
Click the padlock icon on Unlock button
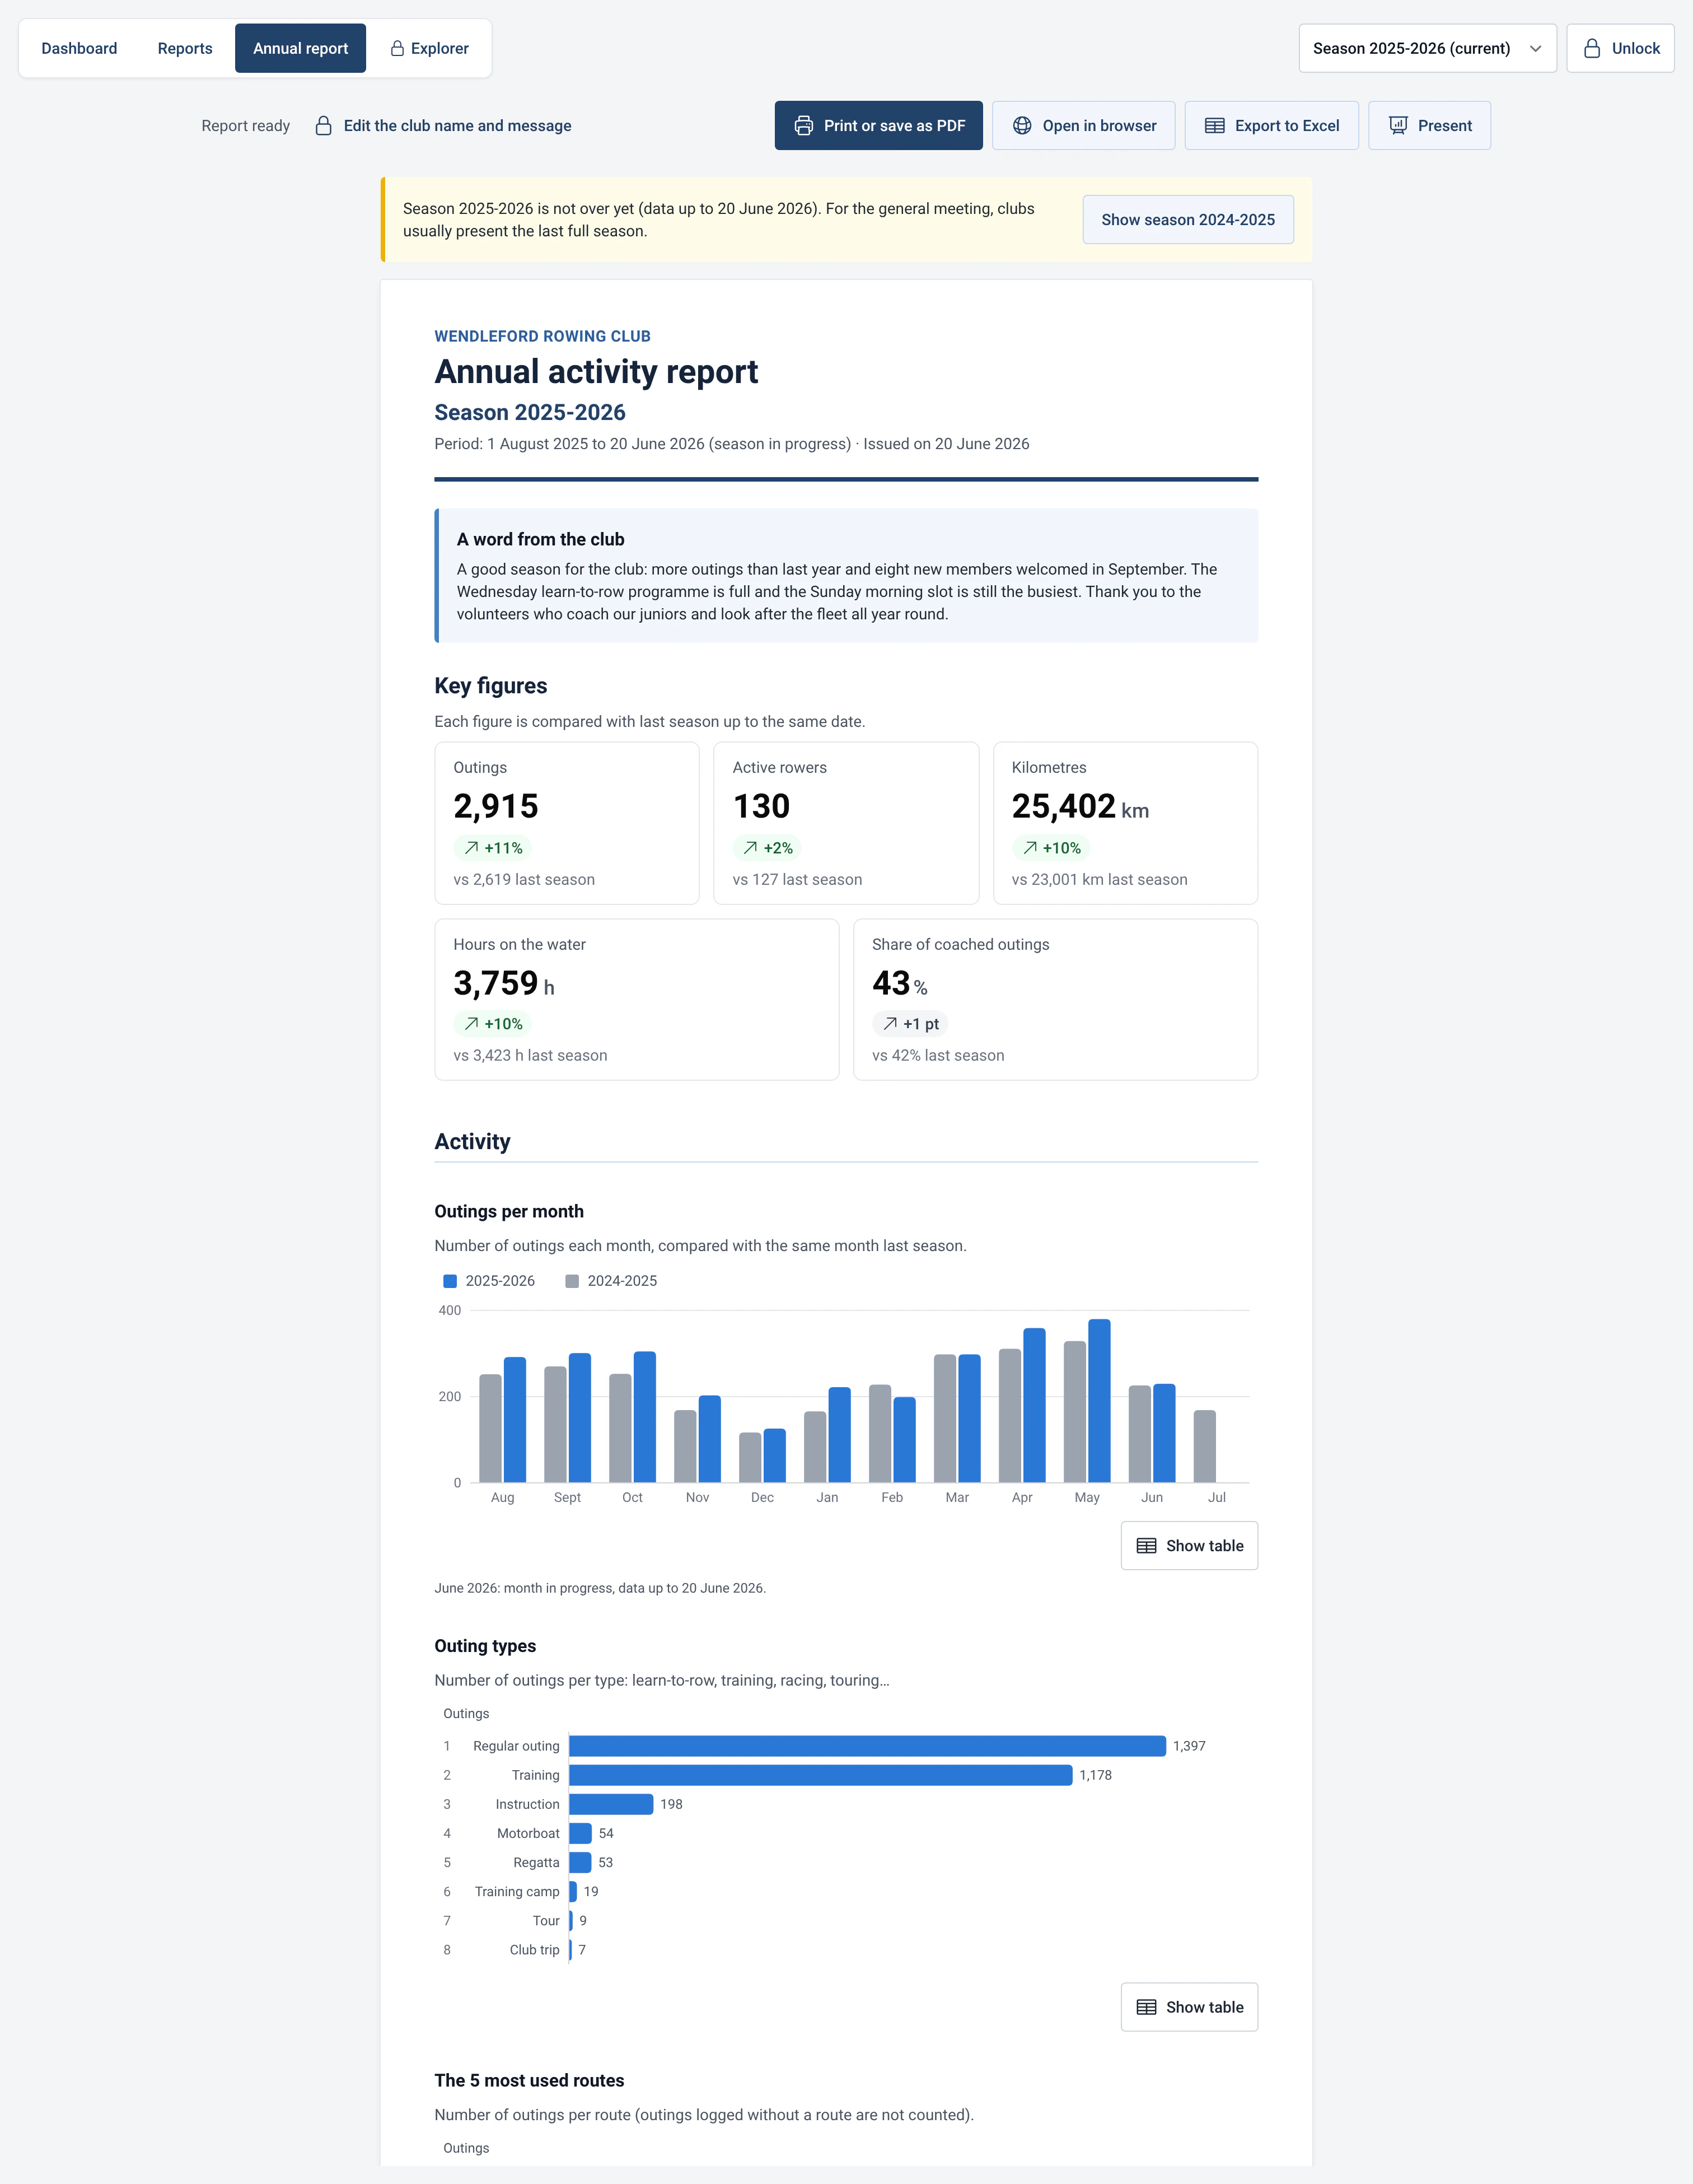[x=1592, y=48]
